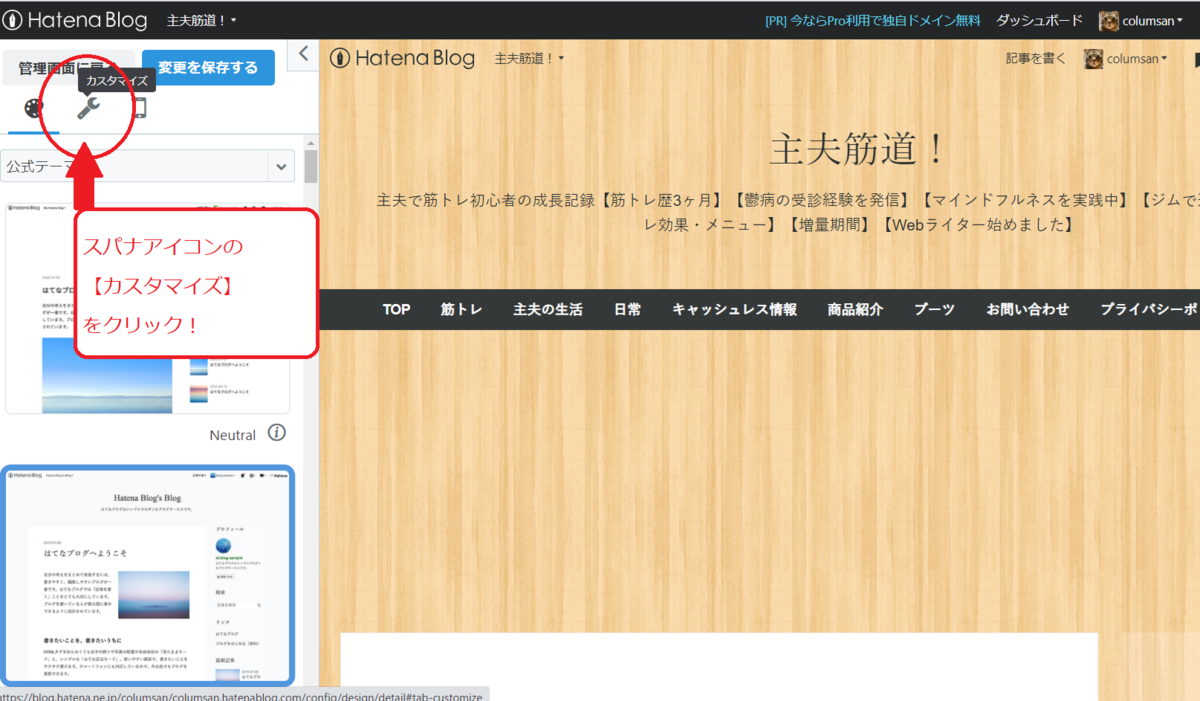1200x701 pixels.
Task: Select 日常 navigation item
Action: click(x=628, y=309)
